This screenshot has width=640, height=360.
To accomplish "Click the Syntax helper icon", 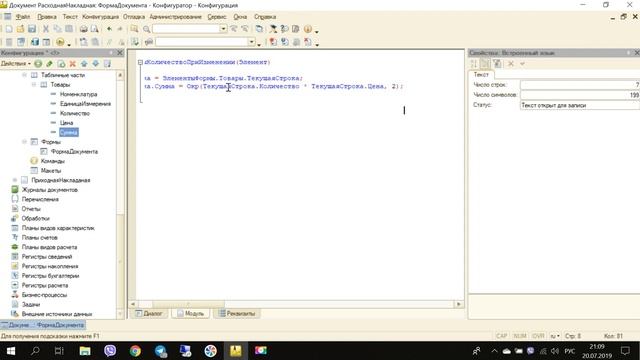I will [273, 29].
